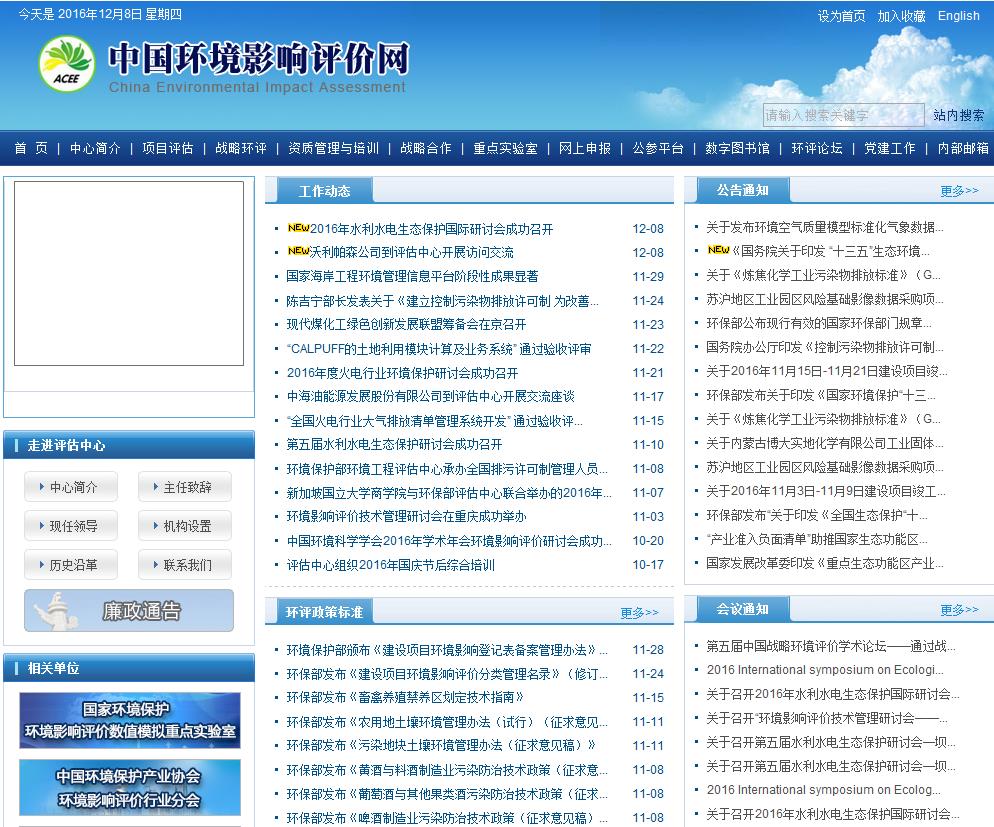Open 环保部公布现行有效的国家环保部门规章 notice

tap(819, 323)
